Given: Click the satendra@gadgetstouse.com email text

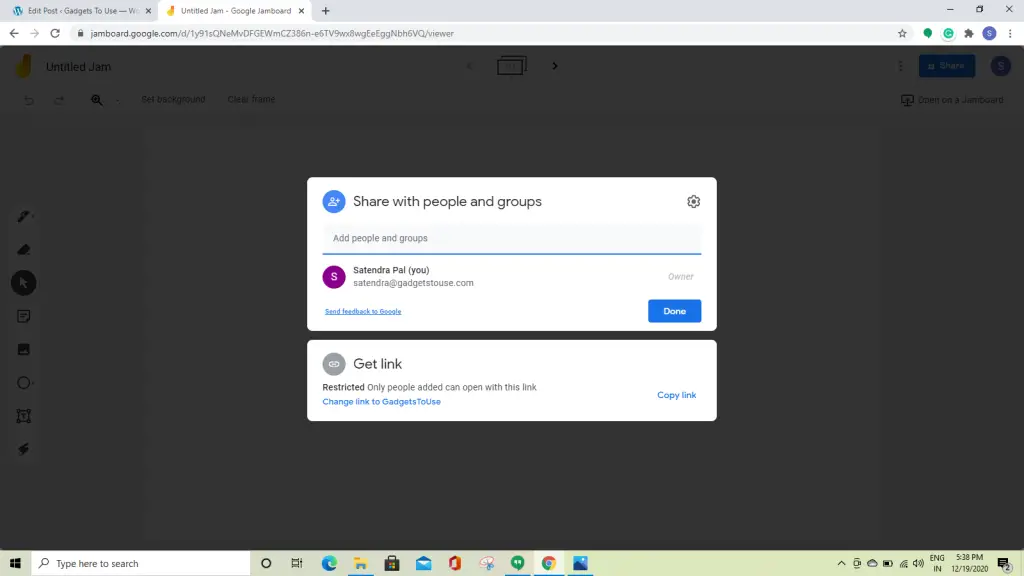Looking at the screenshot, I should [x=413, y=283].
